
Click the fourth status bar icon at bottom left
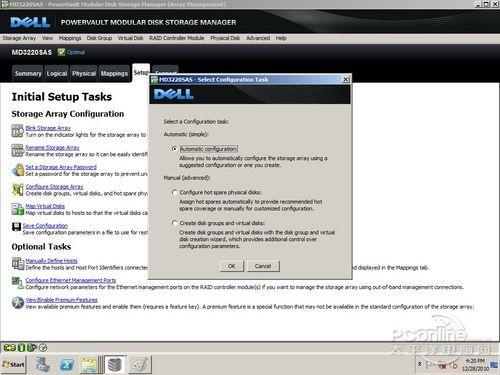43,348
